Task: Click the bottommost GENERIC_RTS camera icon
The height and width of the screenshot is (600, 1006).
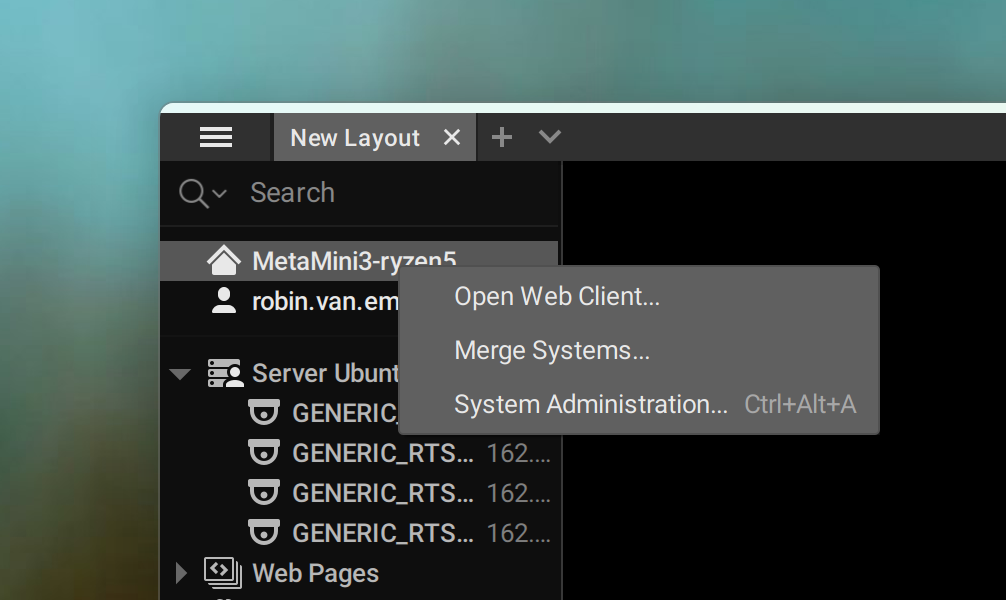Action: tap(264, 533)
